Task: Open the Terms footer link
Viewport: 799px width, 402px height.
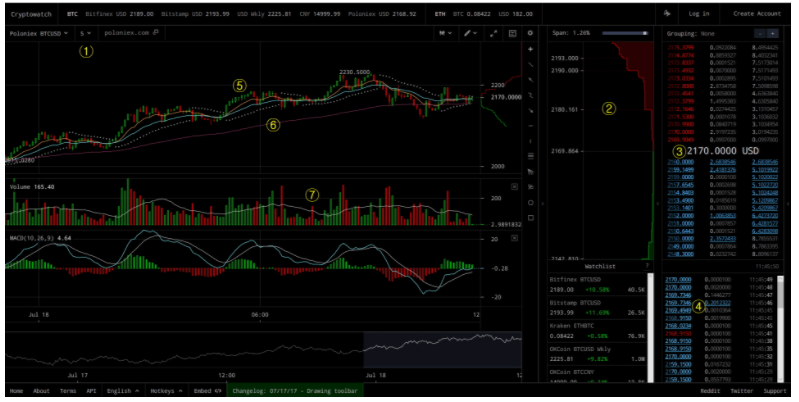Action: tap(68, 391)
